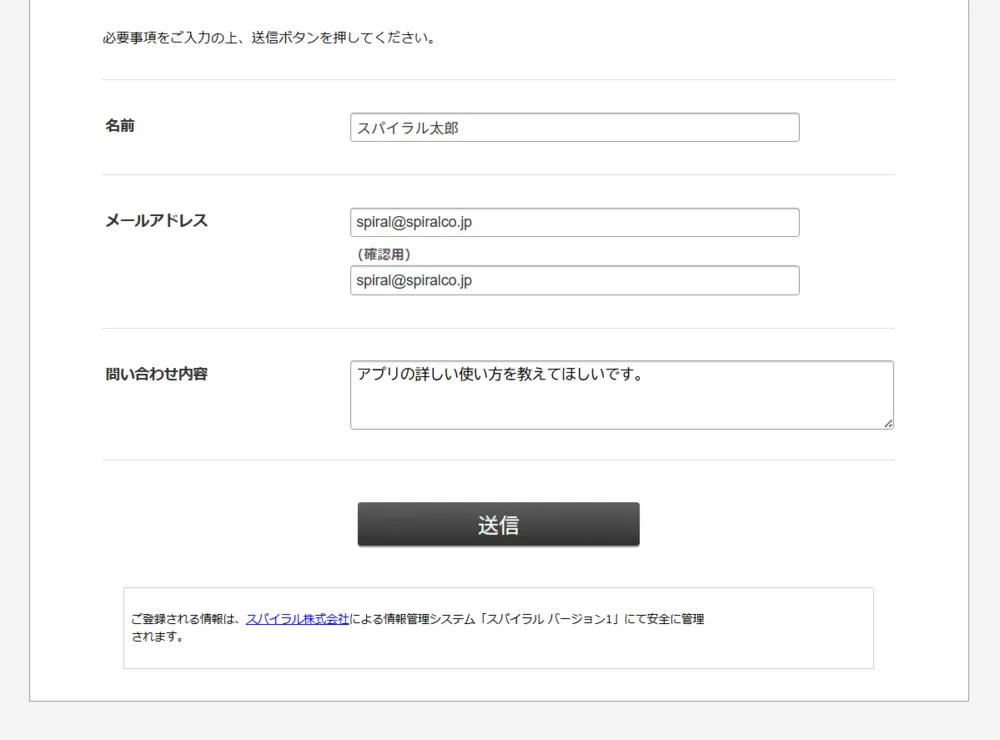Click the 名前 field label

click(120, 126)
